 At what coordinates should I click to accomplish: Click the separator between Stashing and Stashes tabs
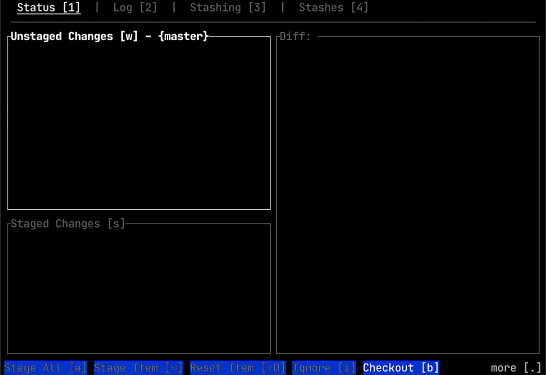[x=282, y=7]
